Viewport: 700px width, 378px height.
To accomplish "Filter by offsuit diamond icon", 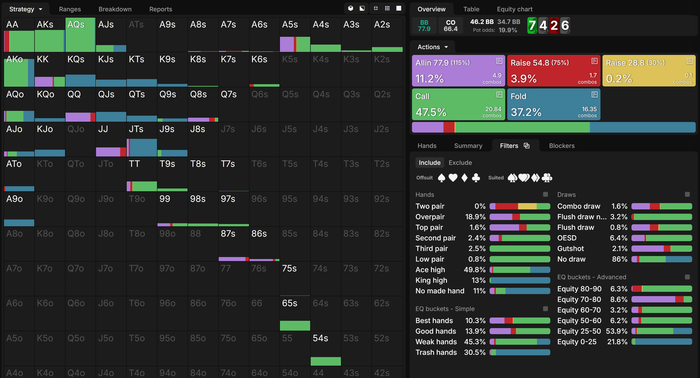I will click(x=464, y=178).
